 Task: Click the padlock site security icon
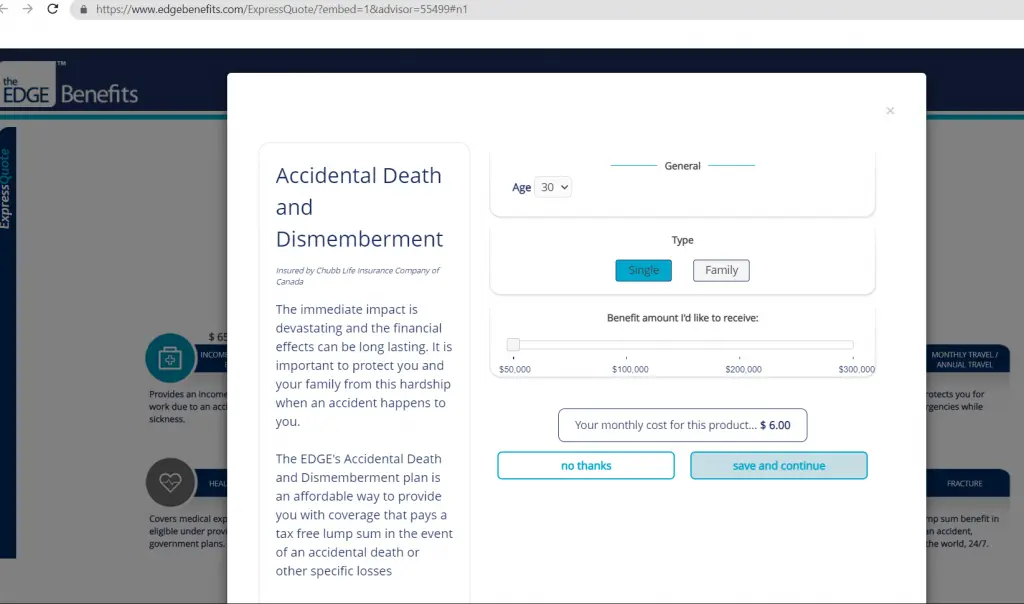[x=83, y=9]
